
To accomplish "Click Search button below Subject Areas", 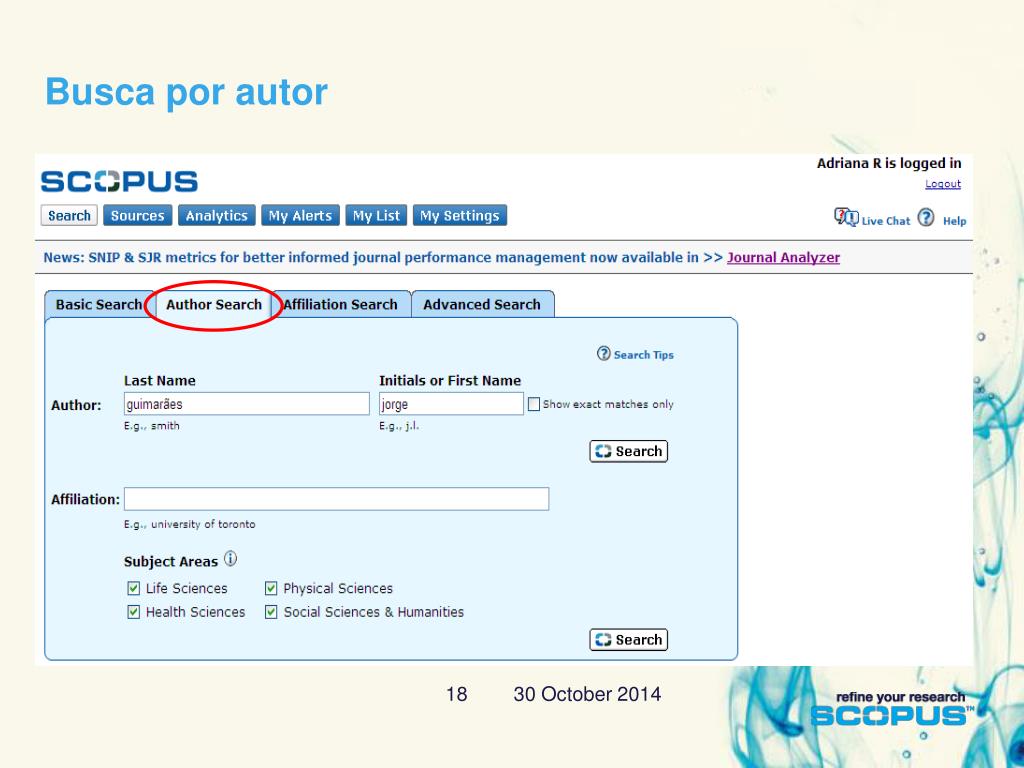I will pyautogui.click(x=629, y=640).
